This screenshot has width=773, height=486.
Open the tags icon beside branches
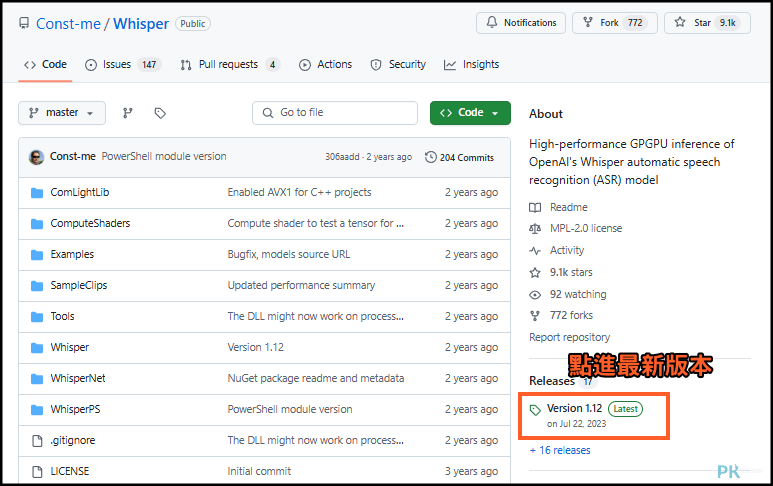[x=160, y=113]
